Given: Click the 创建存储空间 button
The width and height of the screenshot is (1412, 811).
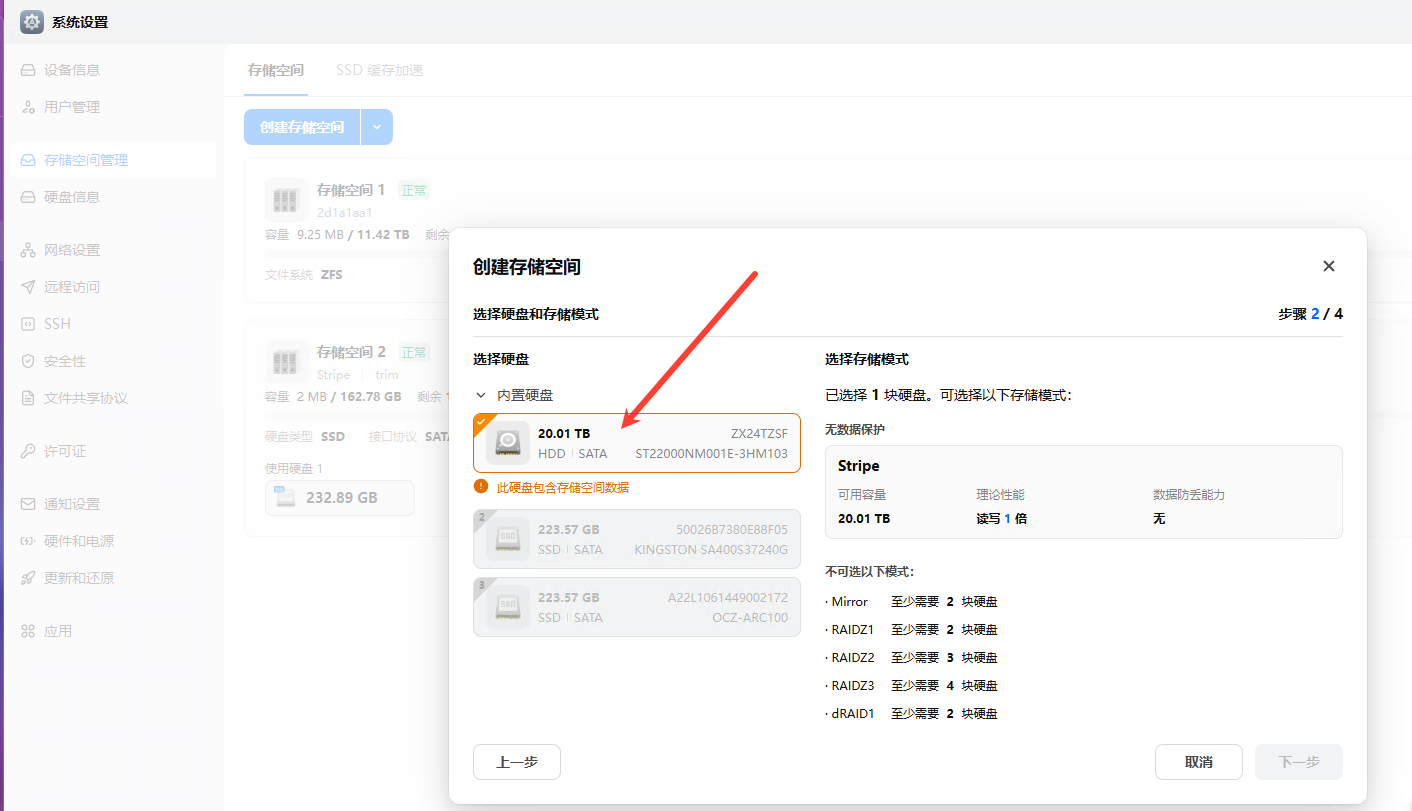Looking at the screenshot, I should click(x=302, y=127).
